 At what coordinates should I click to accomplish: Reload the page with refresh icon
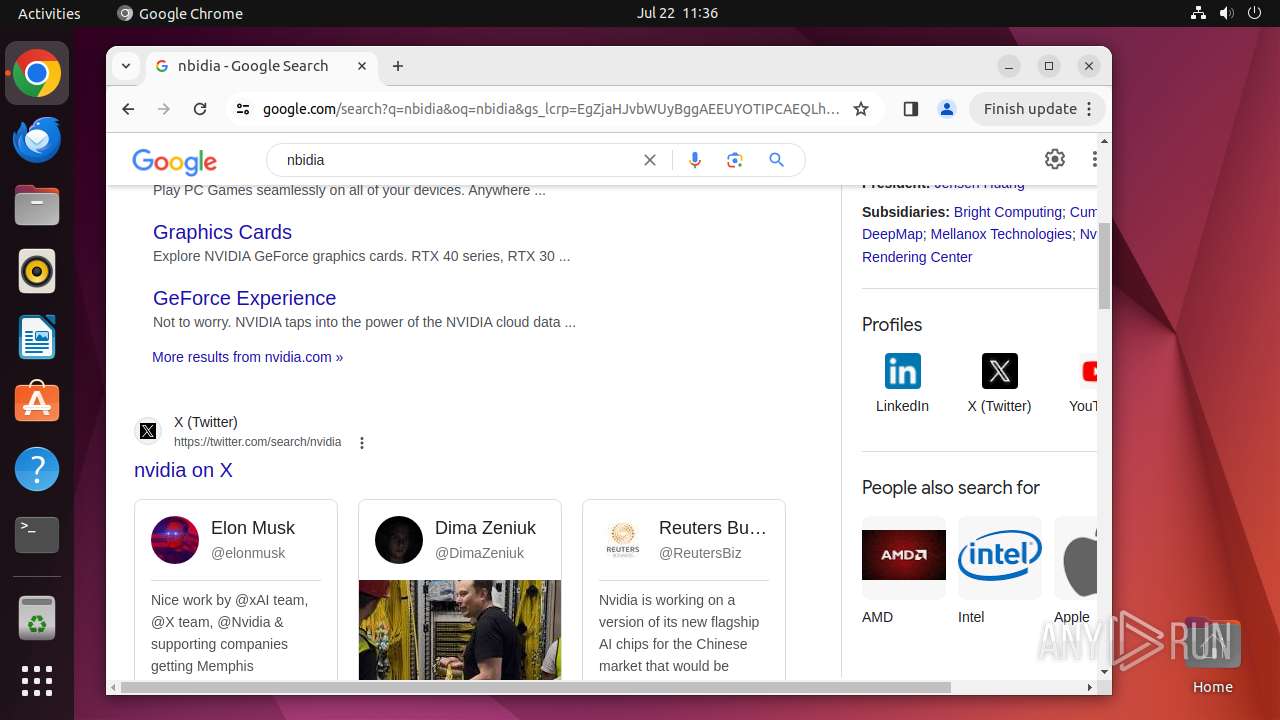point(200,109)
